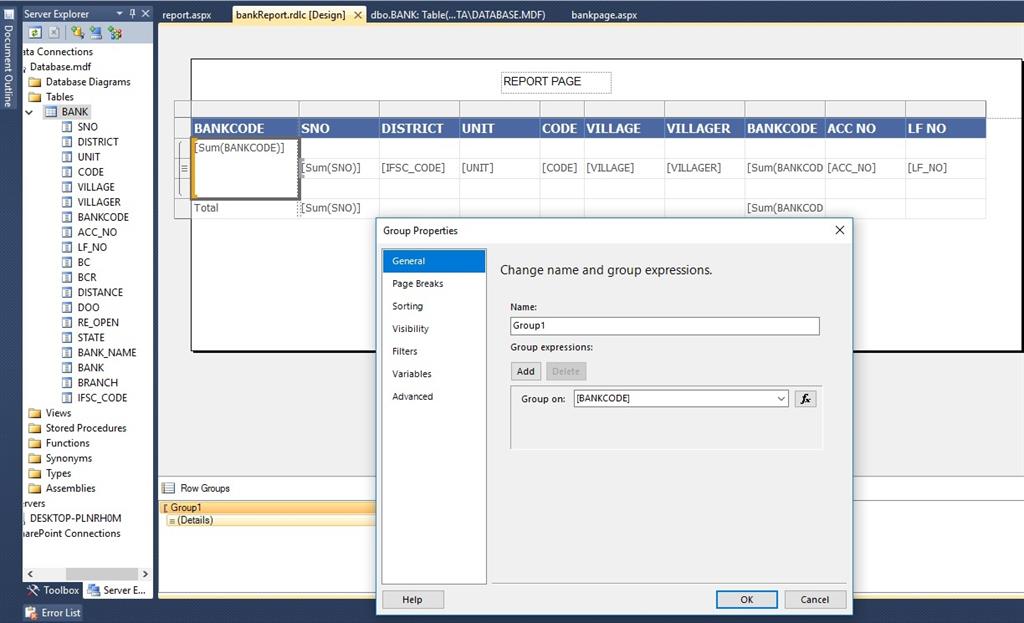
Task: Click the Connect to Database icon
Action: tap(78, 33)
